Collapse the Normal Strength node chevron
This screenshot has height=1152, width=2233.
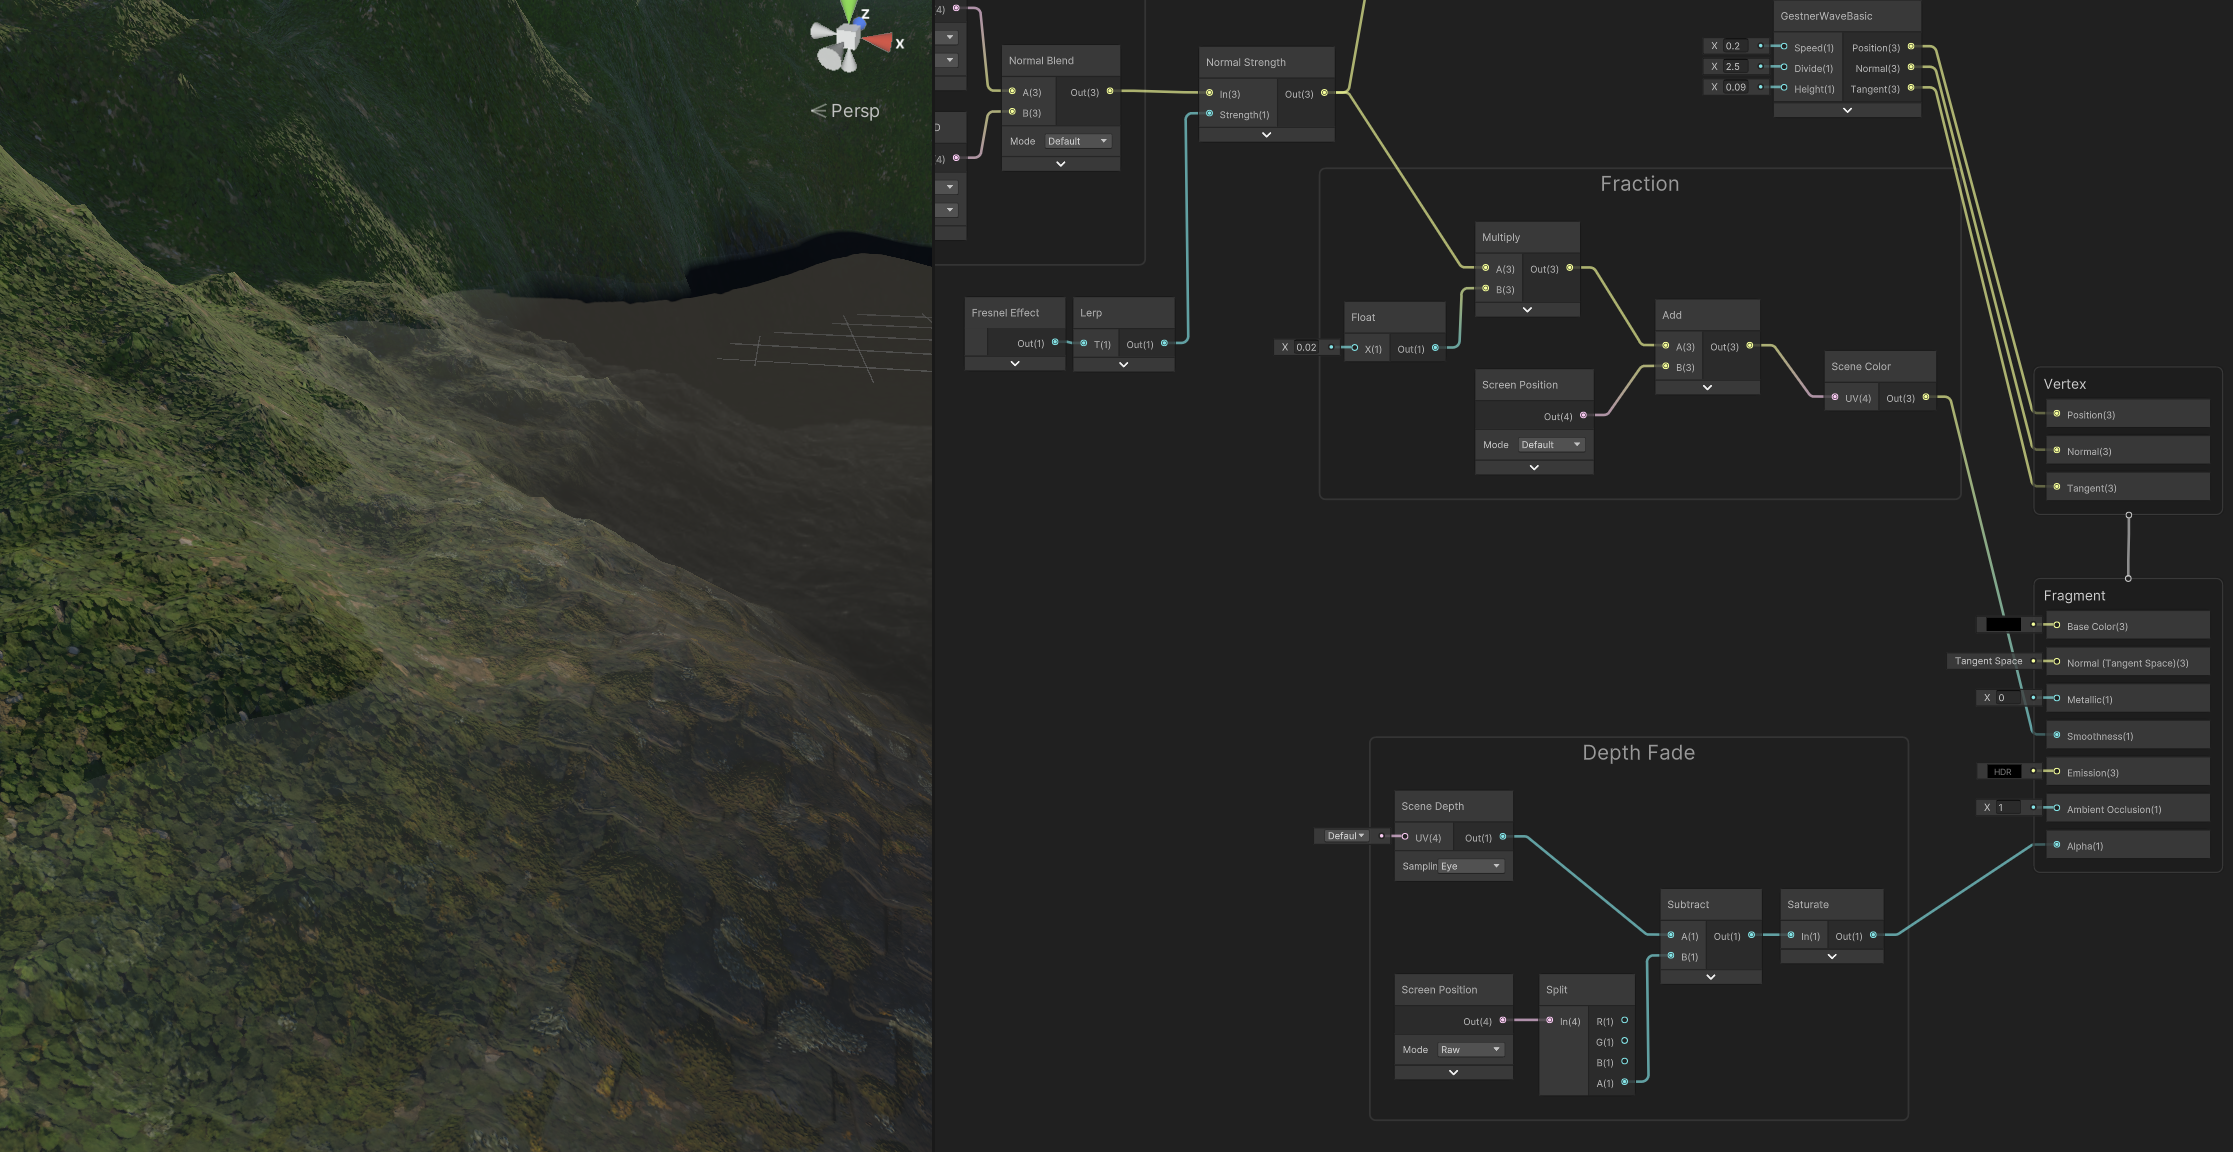click(x=1266, y=134)
